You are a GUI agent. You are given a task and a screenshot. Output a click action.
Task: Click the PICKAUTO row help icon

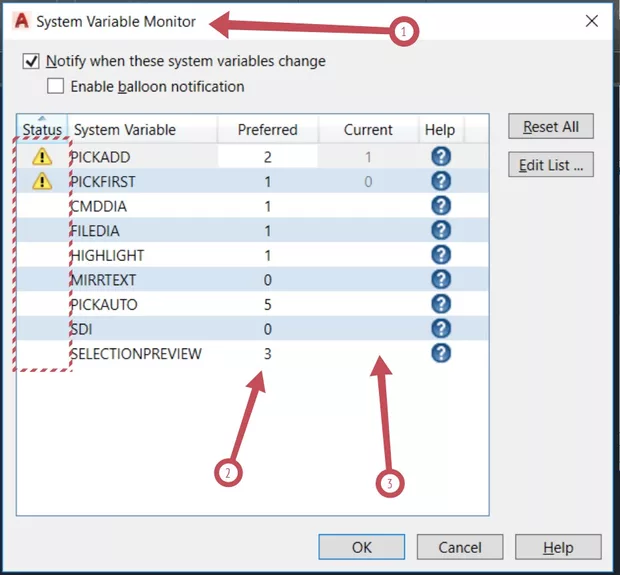pos(440,304)
